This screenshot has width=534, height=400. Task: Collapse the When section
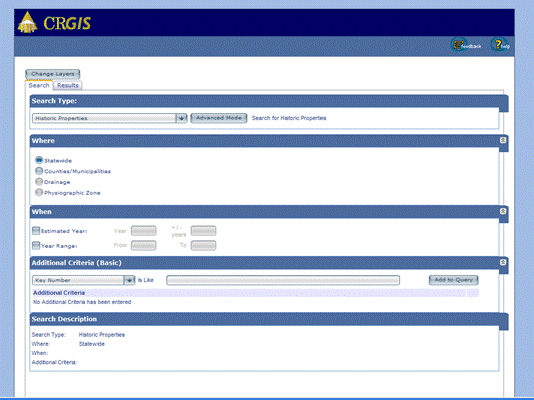point(503,211)
